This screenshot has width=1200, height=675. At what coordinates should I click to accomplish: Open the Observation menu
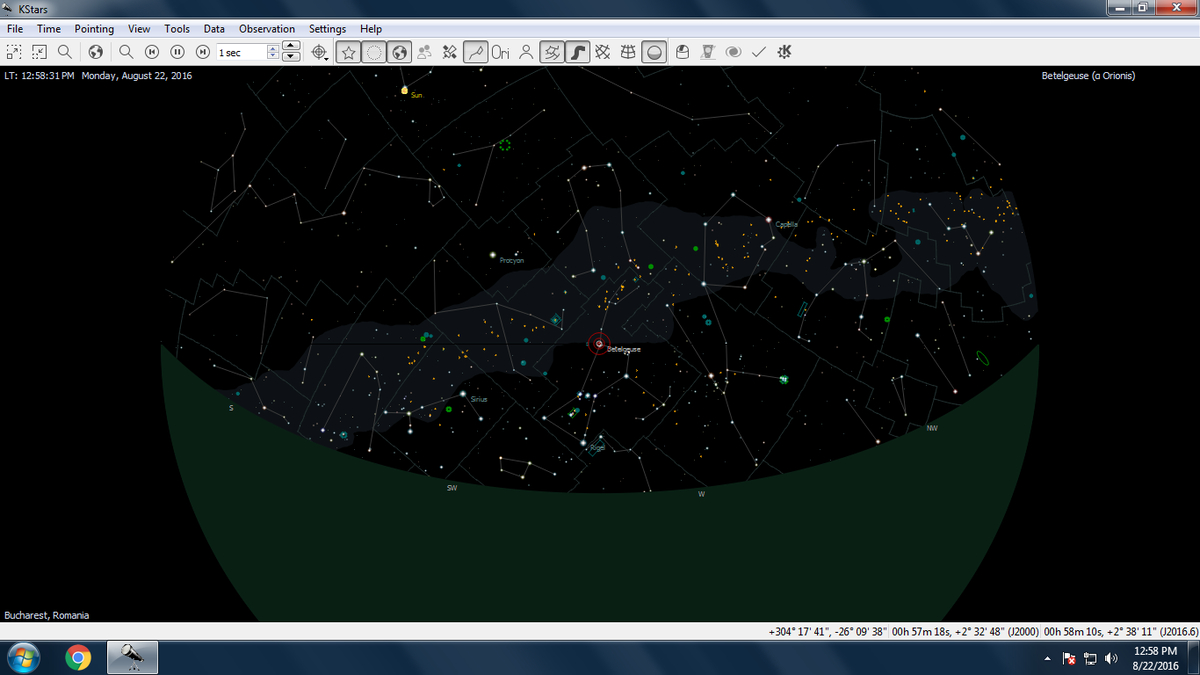266,29
